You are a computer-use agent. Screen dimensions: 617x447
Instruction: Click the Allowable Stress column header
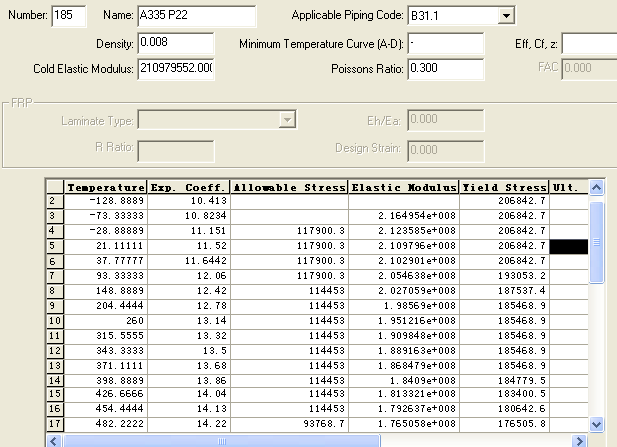pos(289,187)
